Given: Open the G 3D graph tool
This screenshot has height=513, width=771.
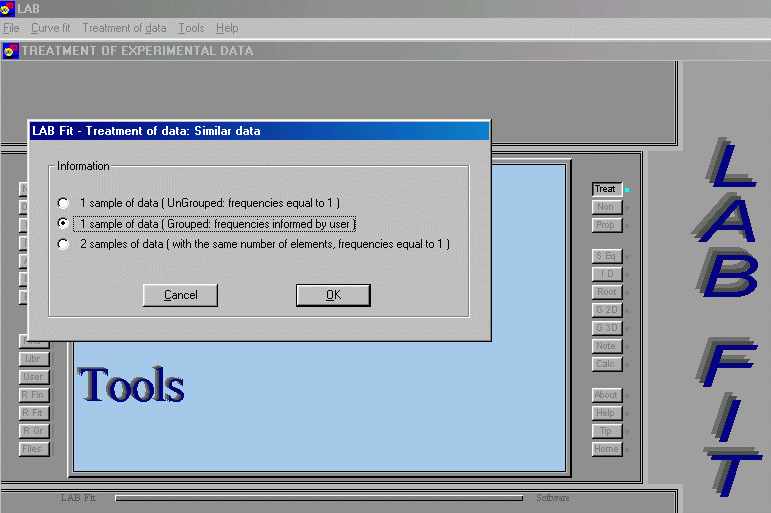Looking at the screenshot, I should click(607, 328).
